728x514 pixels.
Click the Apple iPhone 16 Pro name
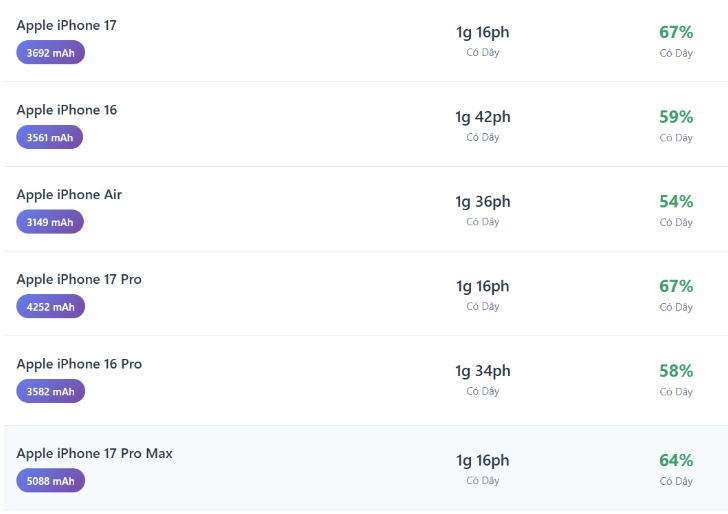click(x=79, y=364)
